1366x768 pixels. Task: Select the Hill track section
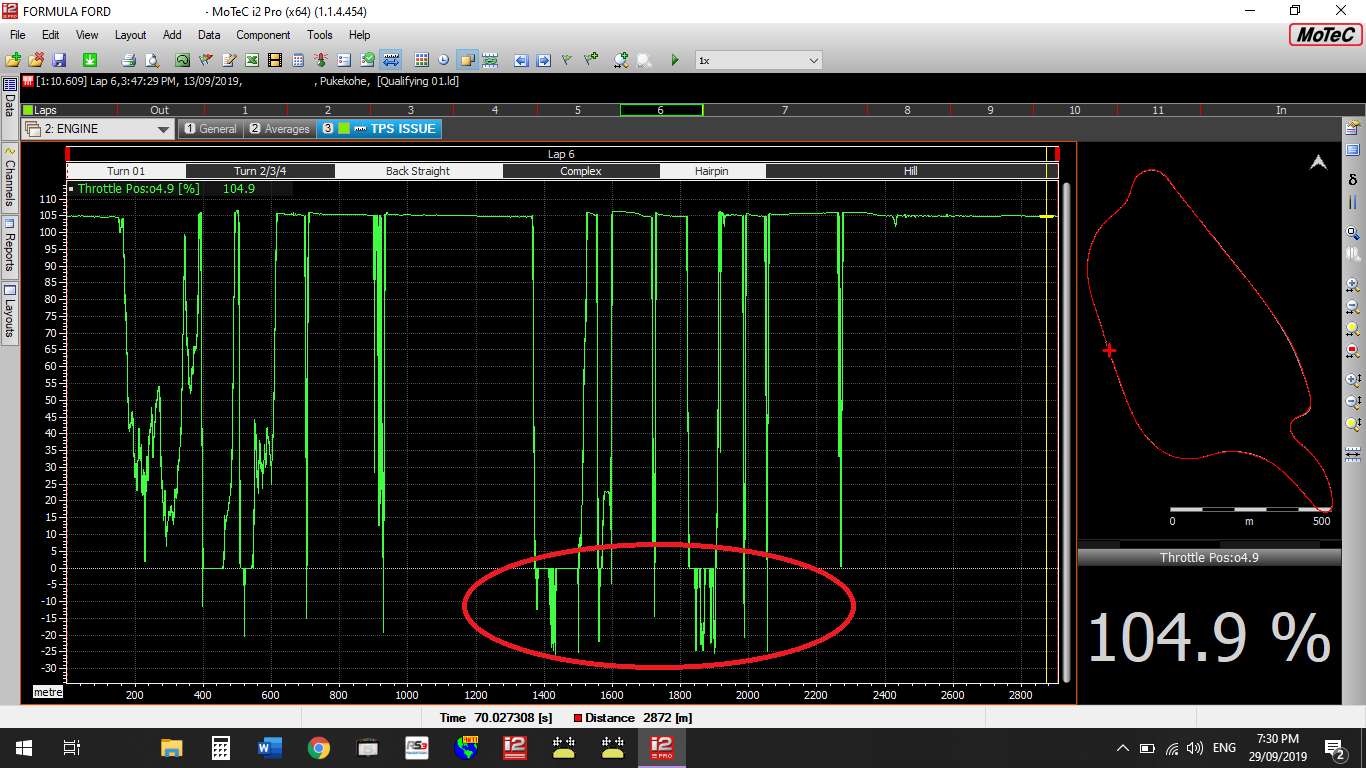tap(910, 171)
